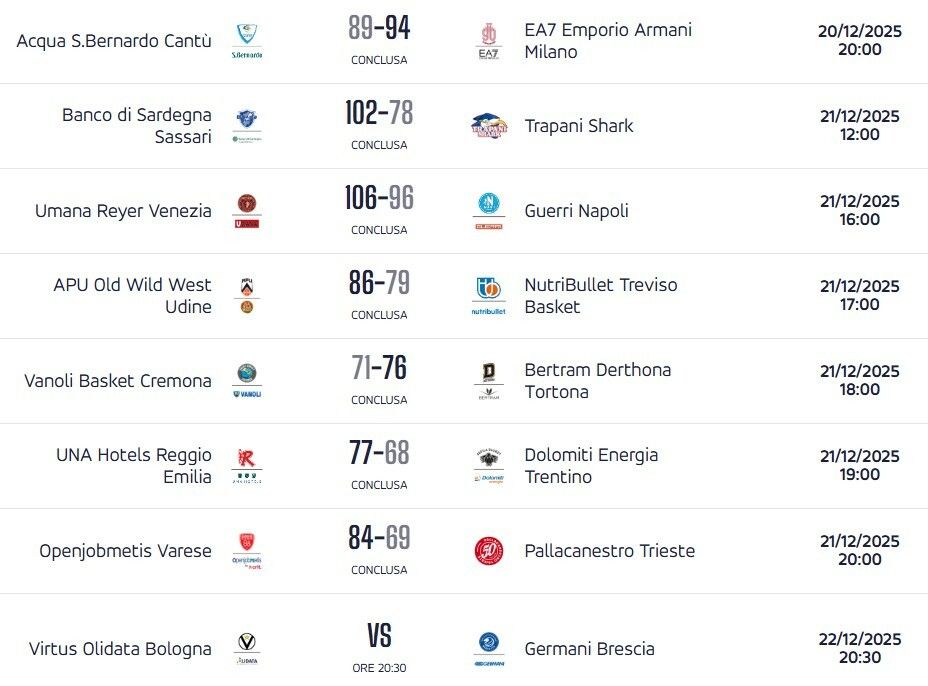Image resolution: width=928 pixels, height=686 pixels.
Task: Click the Acqua S.Bernardo Cantù team logo
Action: (x=247, y=41)
